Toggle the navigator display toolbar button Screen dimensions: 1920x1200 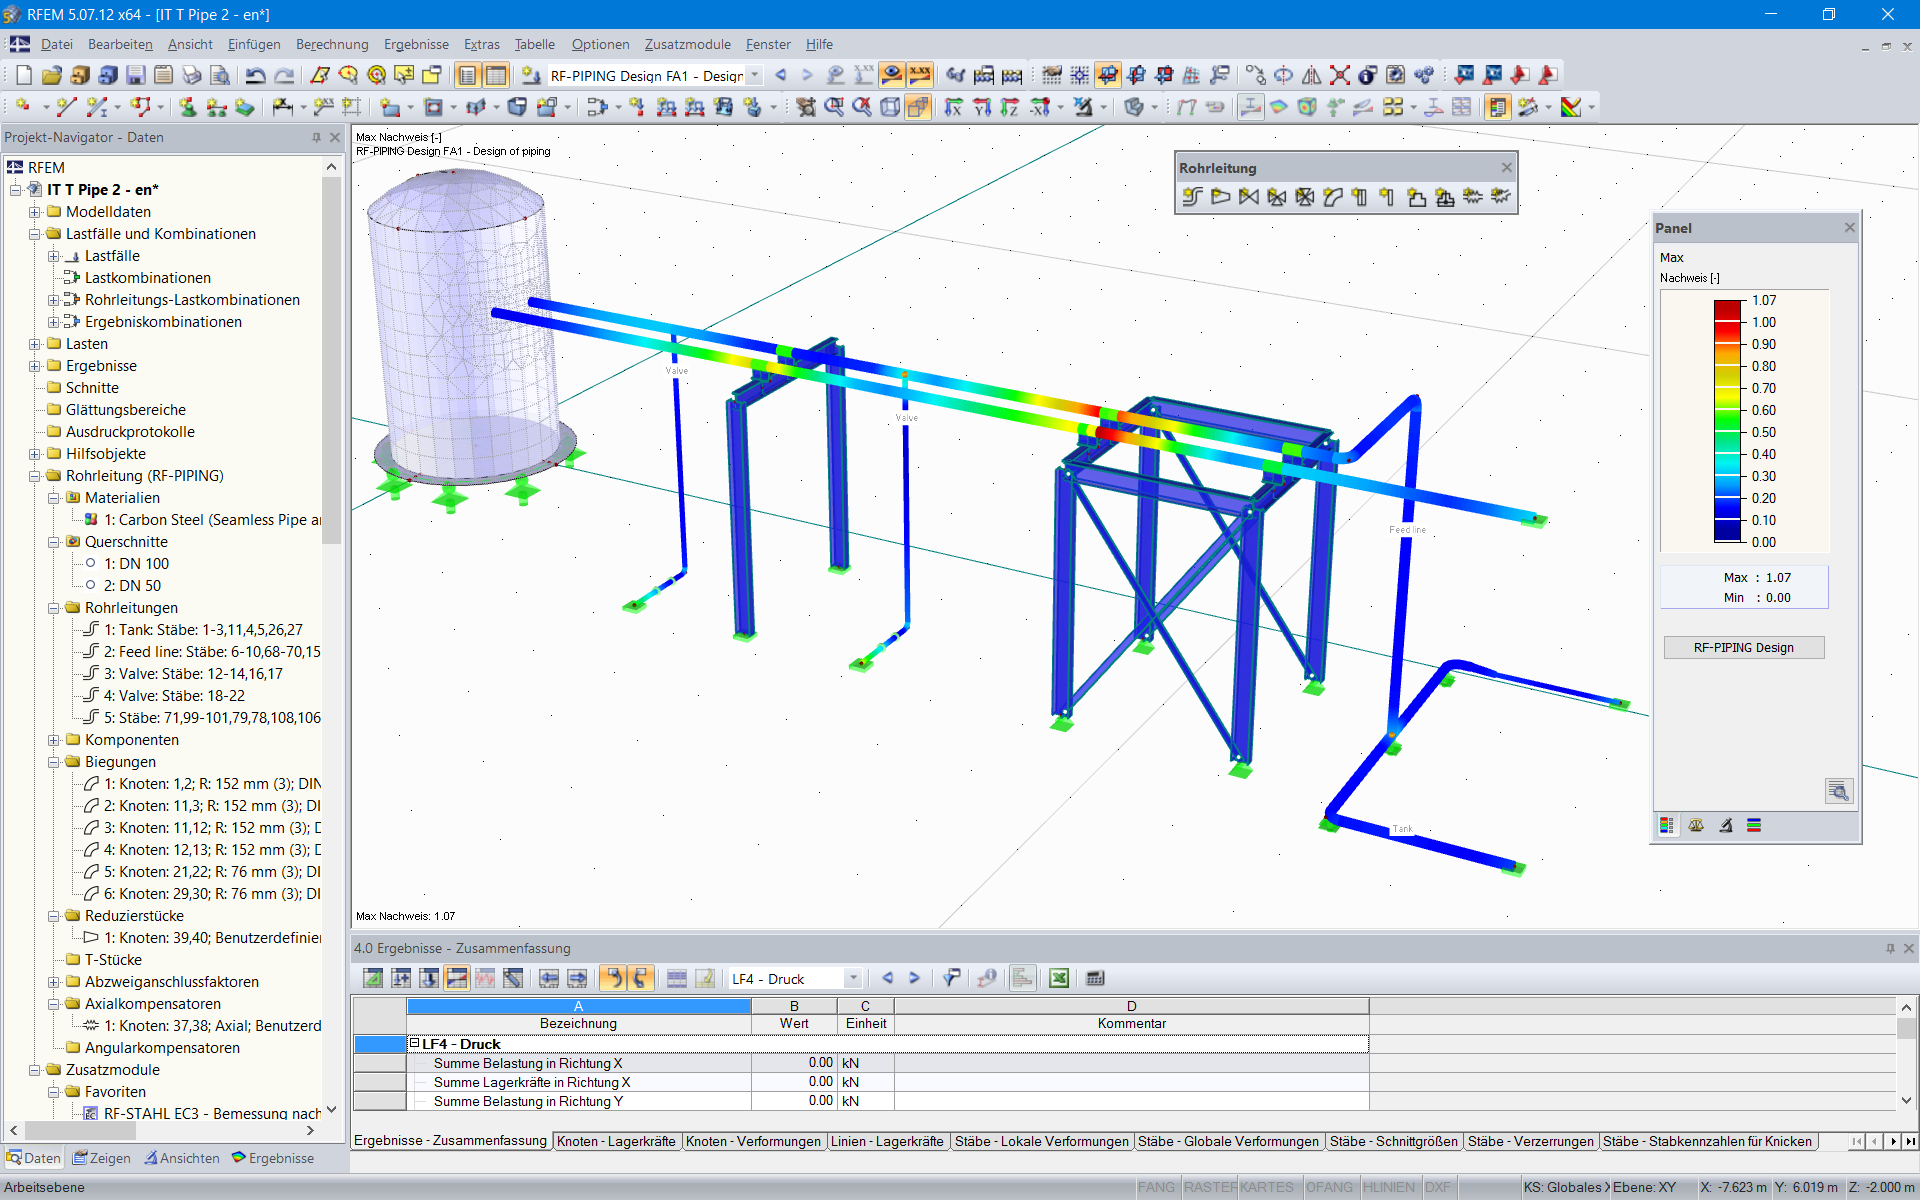pyautogui.click(x=467, y=75)
